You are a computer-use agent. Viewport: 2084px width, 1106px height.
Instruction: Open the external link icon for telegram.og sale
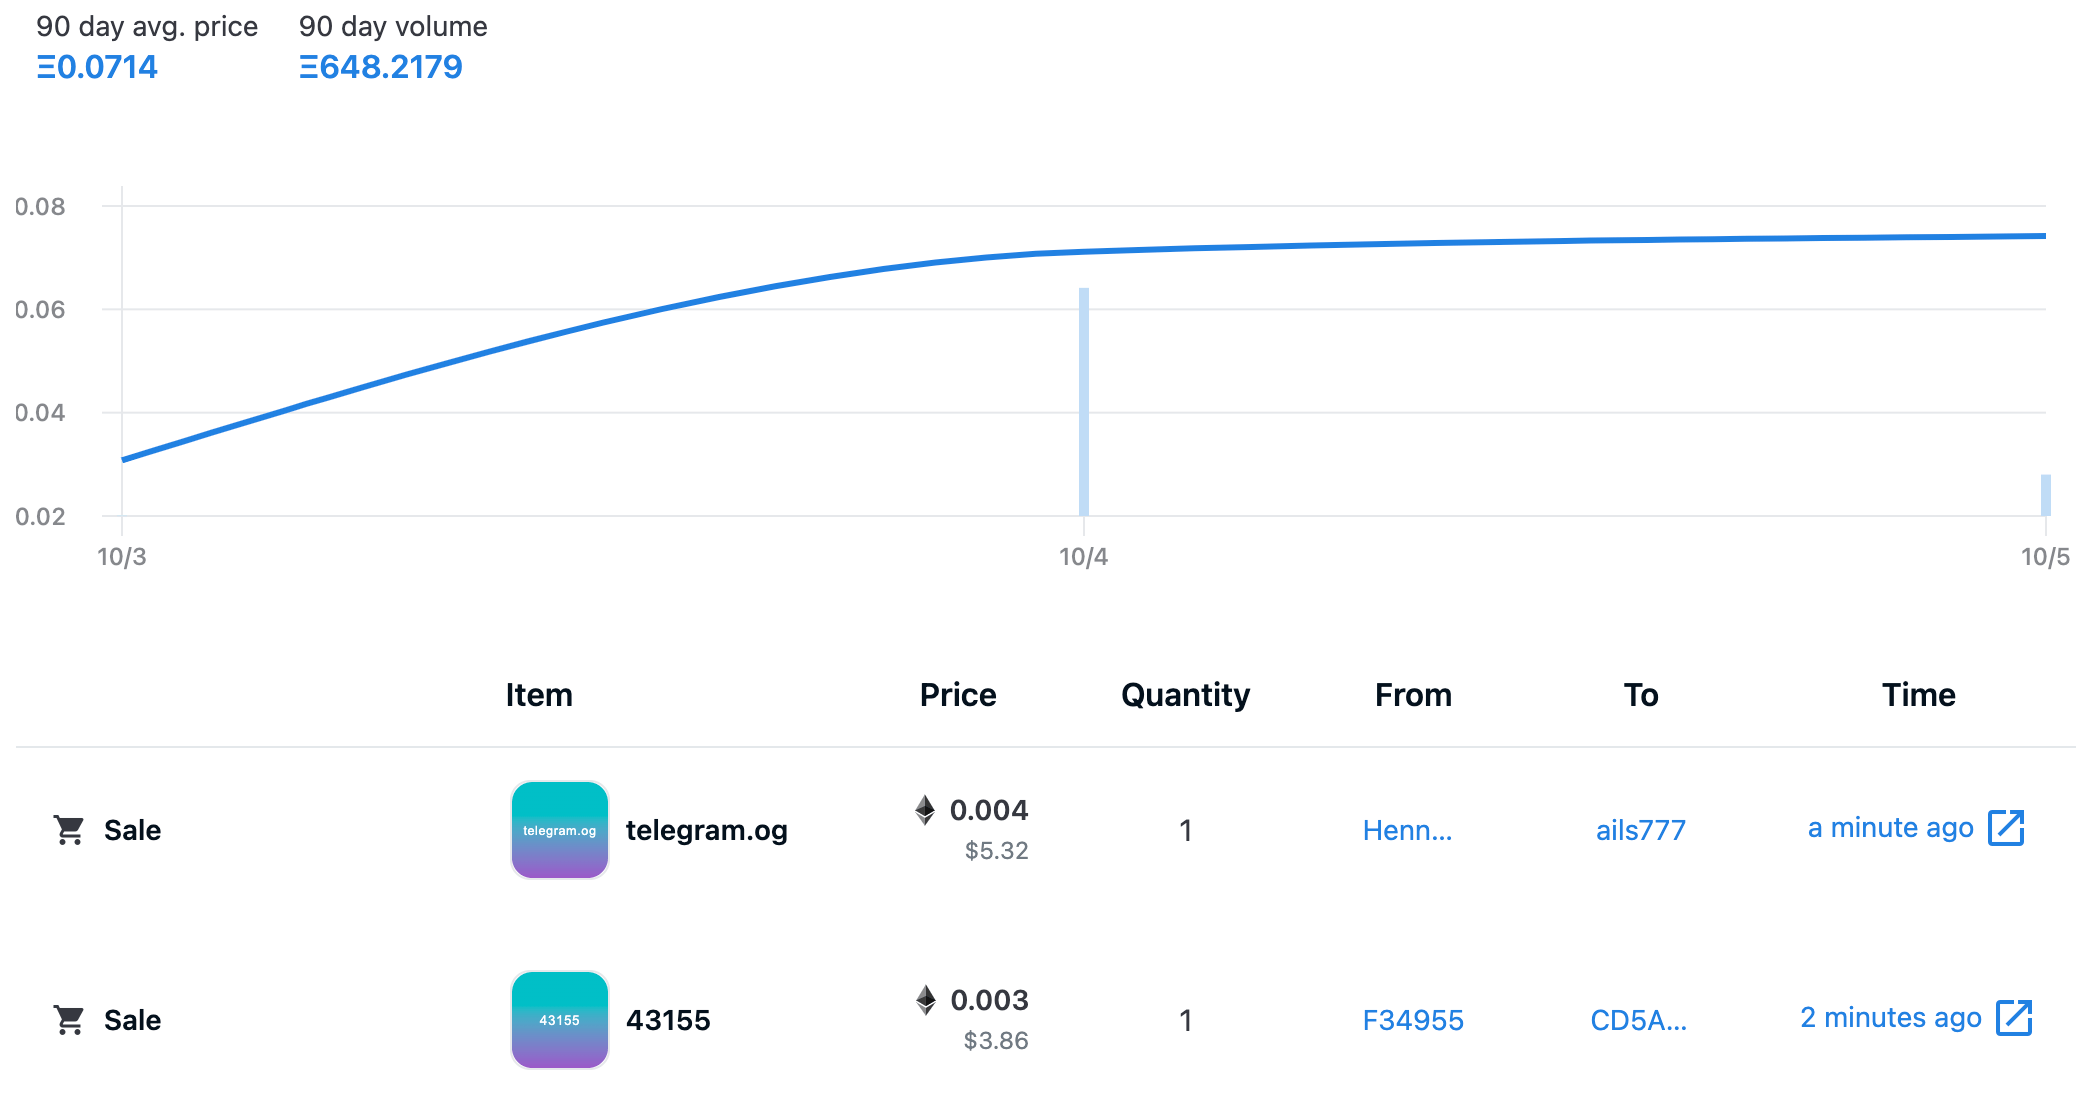[x=2006, y=828]
